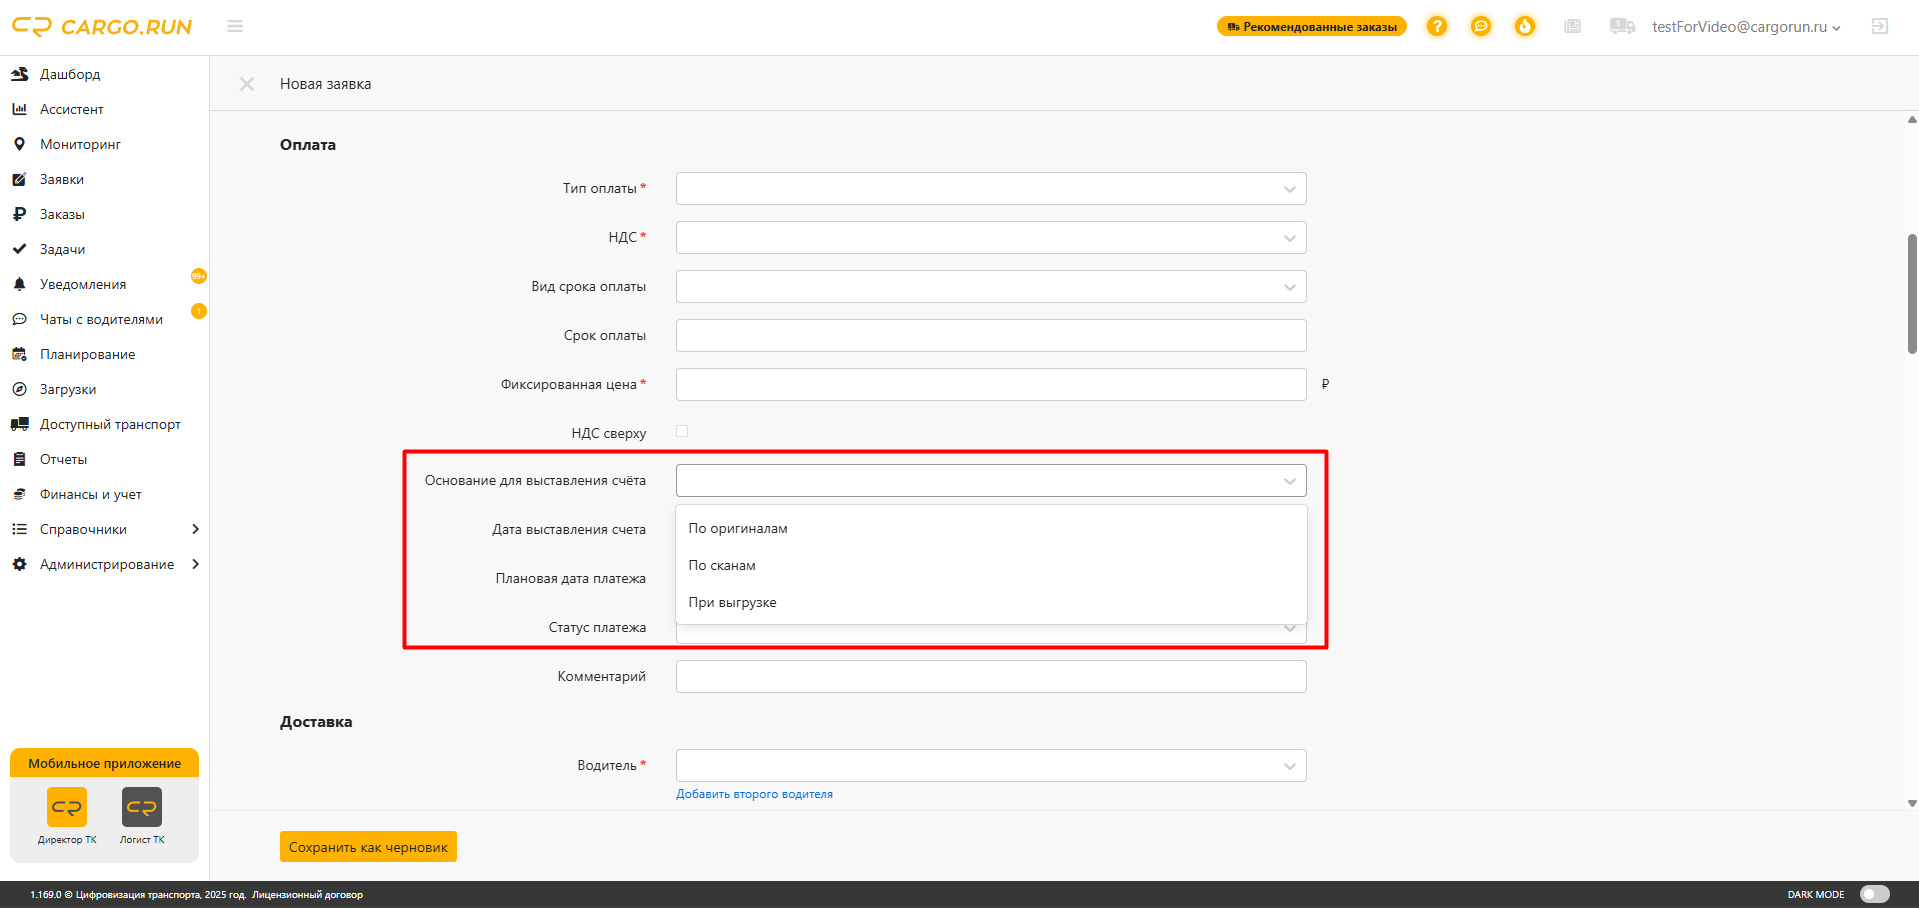Click the Фиксированная цена input field
This screenshot has width=1919, height=908.
(x=990, y=385)
